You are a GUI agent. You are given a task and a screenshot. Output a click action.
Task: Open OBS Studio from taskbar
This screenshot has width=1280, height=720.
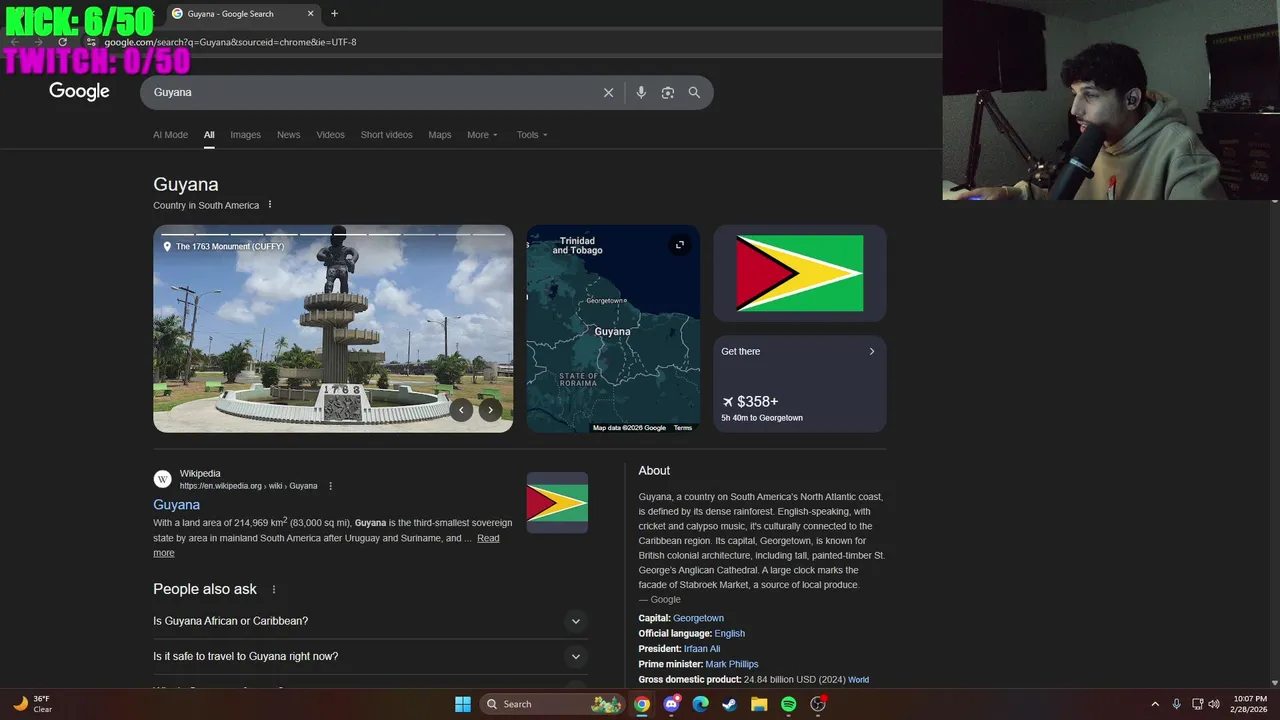click(818, 704)
